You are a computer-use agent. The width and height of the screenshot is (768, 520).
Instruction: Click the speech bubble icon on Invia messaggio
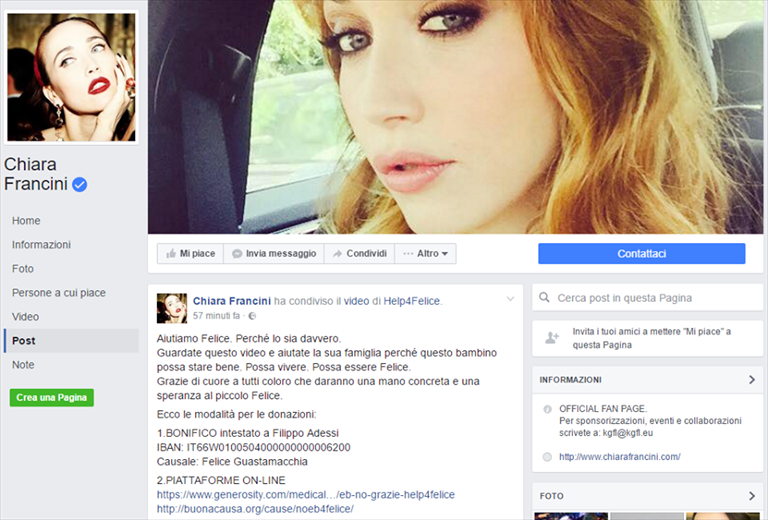[x=237, y=254]
